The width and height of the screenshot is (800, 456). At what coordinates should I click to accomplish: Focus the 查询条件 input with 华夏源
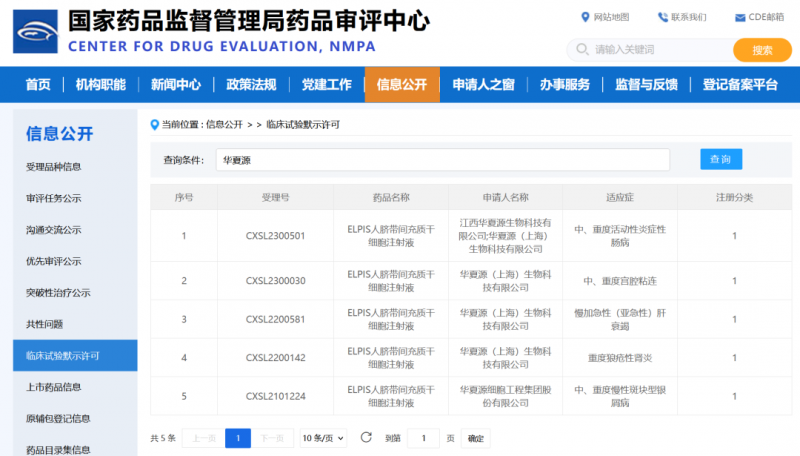pyautogui.click(x=442, y=160)
